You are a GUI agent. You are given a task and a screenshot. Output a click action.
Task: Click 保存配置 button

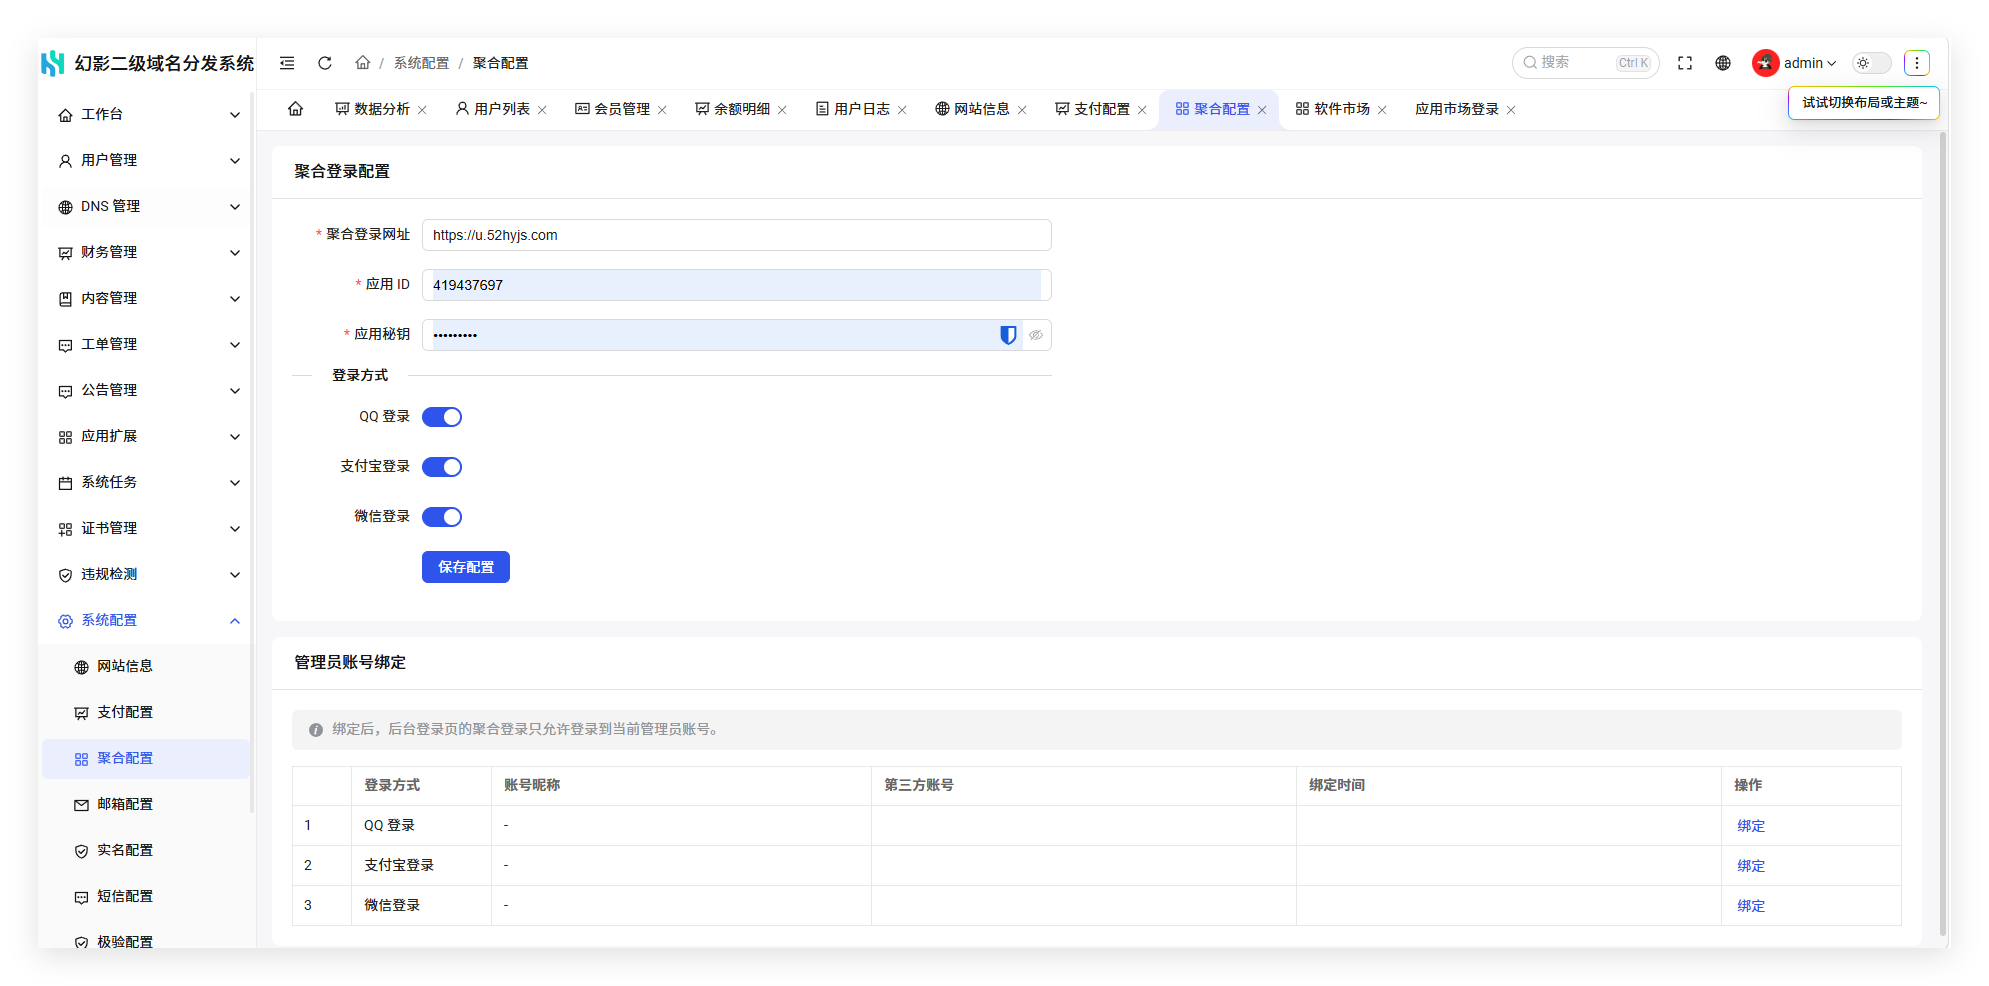[466, 567]
